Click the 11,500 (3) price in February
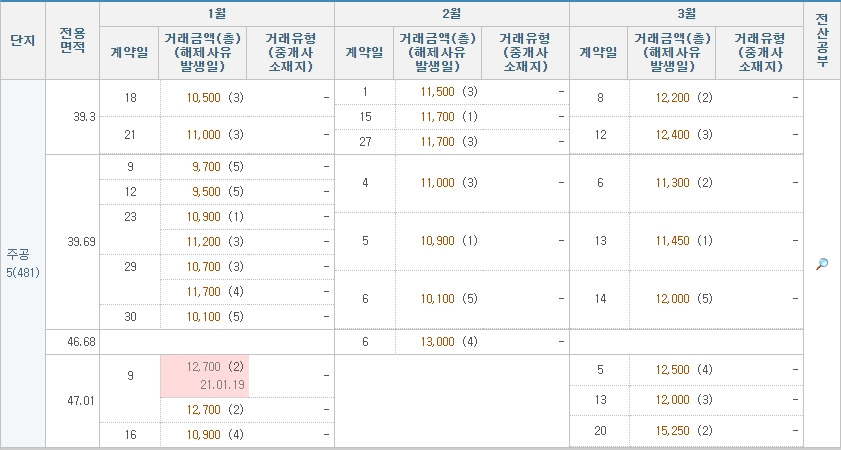Screen dimensions: 841x450 tap(449, 92)
